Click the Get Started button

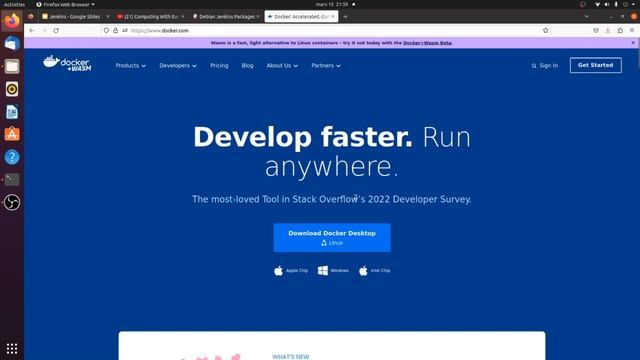point(596,65)
